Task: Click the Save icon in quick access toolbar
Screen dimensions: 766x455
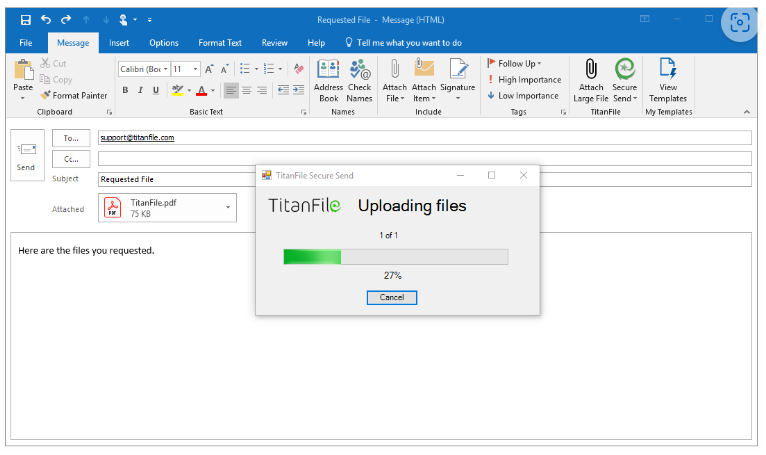Action: [25, 20]
